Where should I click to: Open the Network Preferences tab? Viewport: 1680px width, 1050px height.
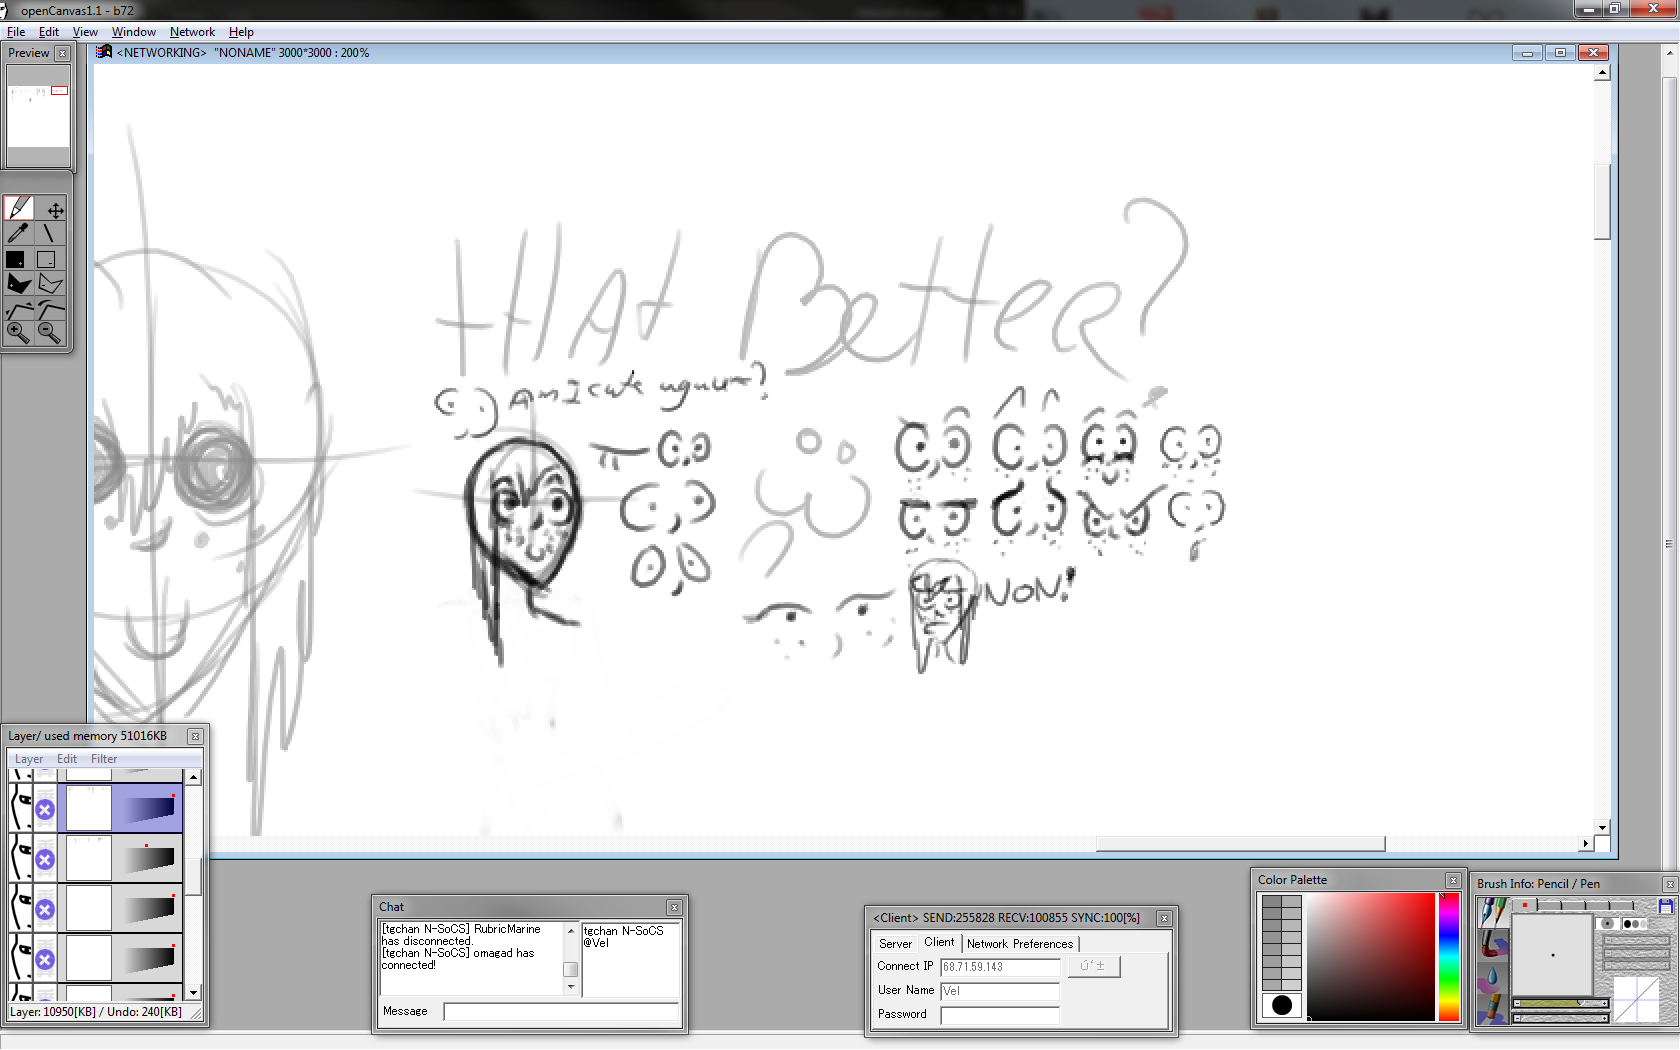click(x=1019, y=943)
